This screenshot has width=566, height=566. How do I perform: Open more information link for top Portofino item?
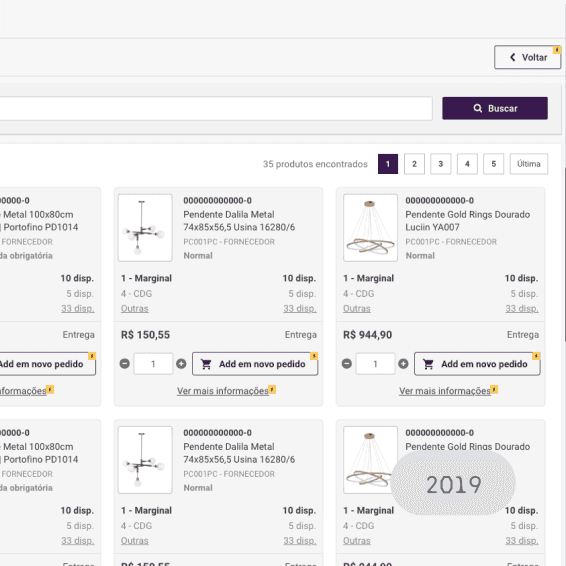pos(23,391)
